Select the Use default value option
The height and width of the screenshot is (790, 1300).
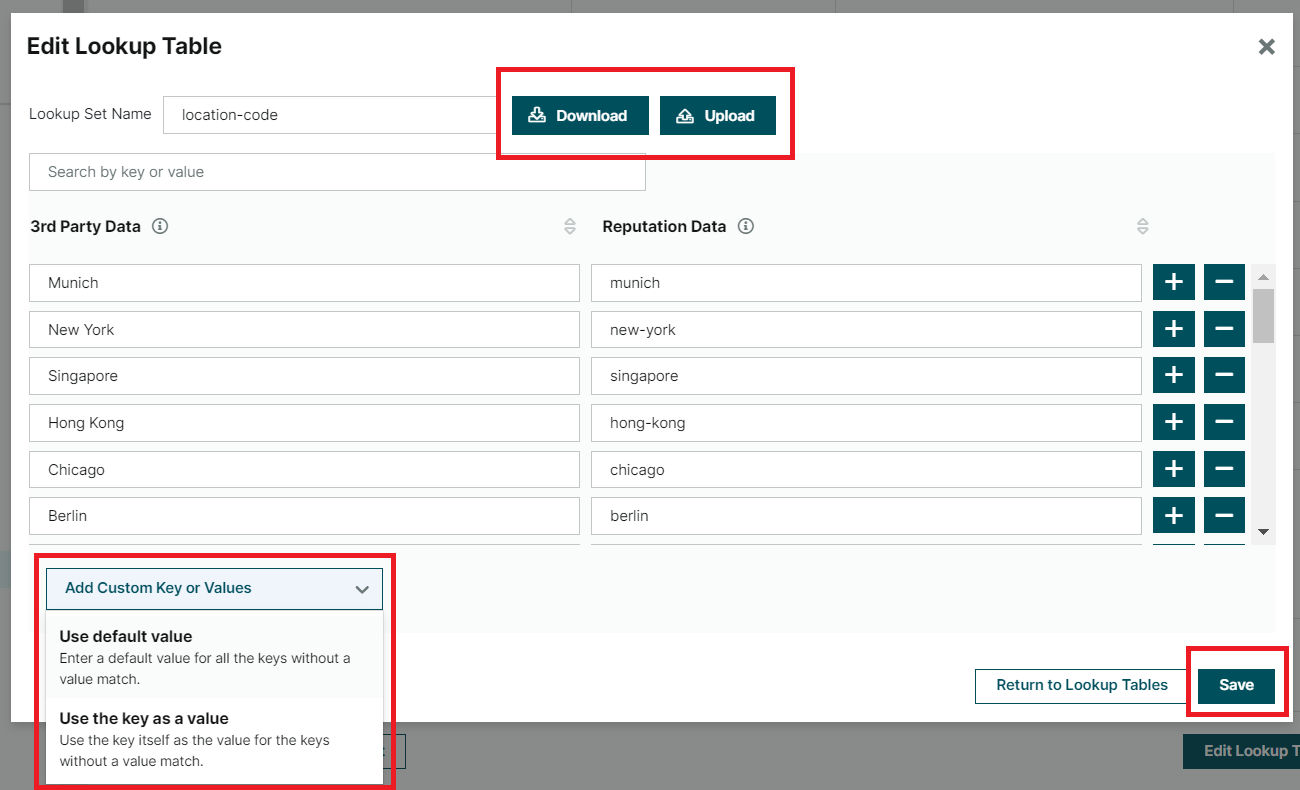point(214,657)
